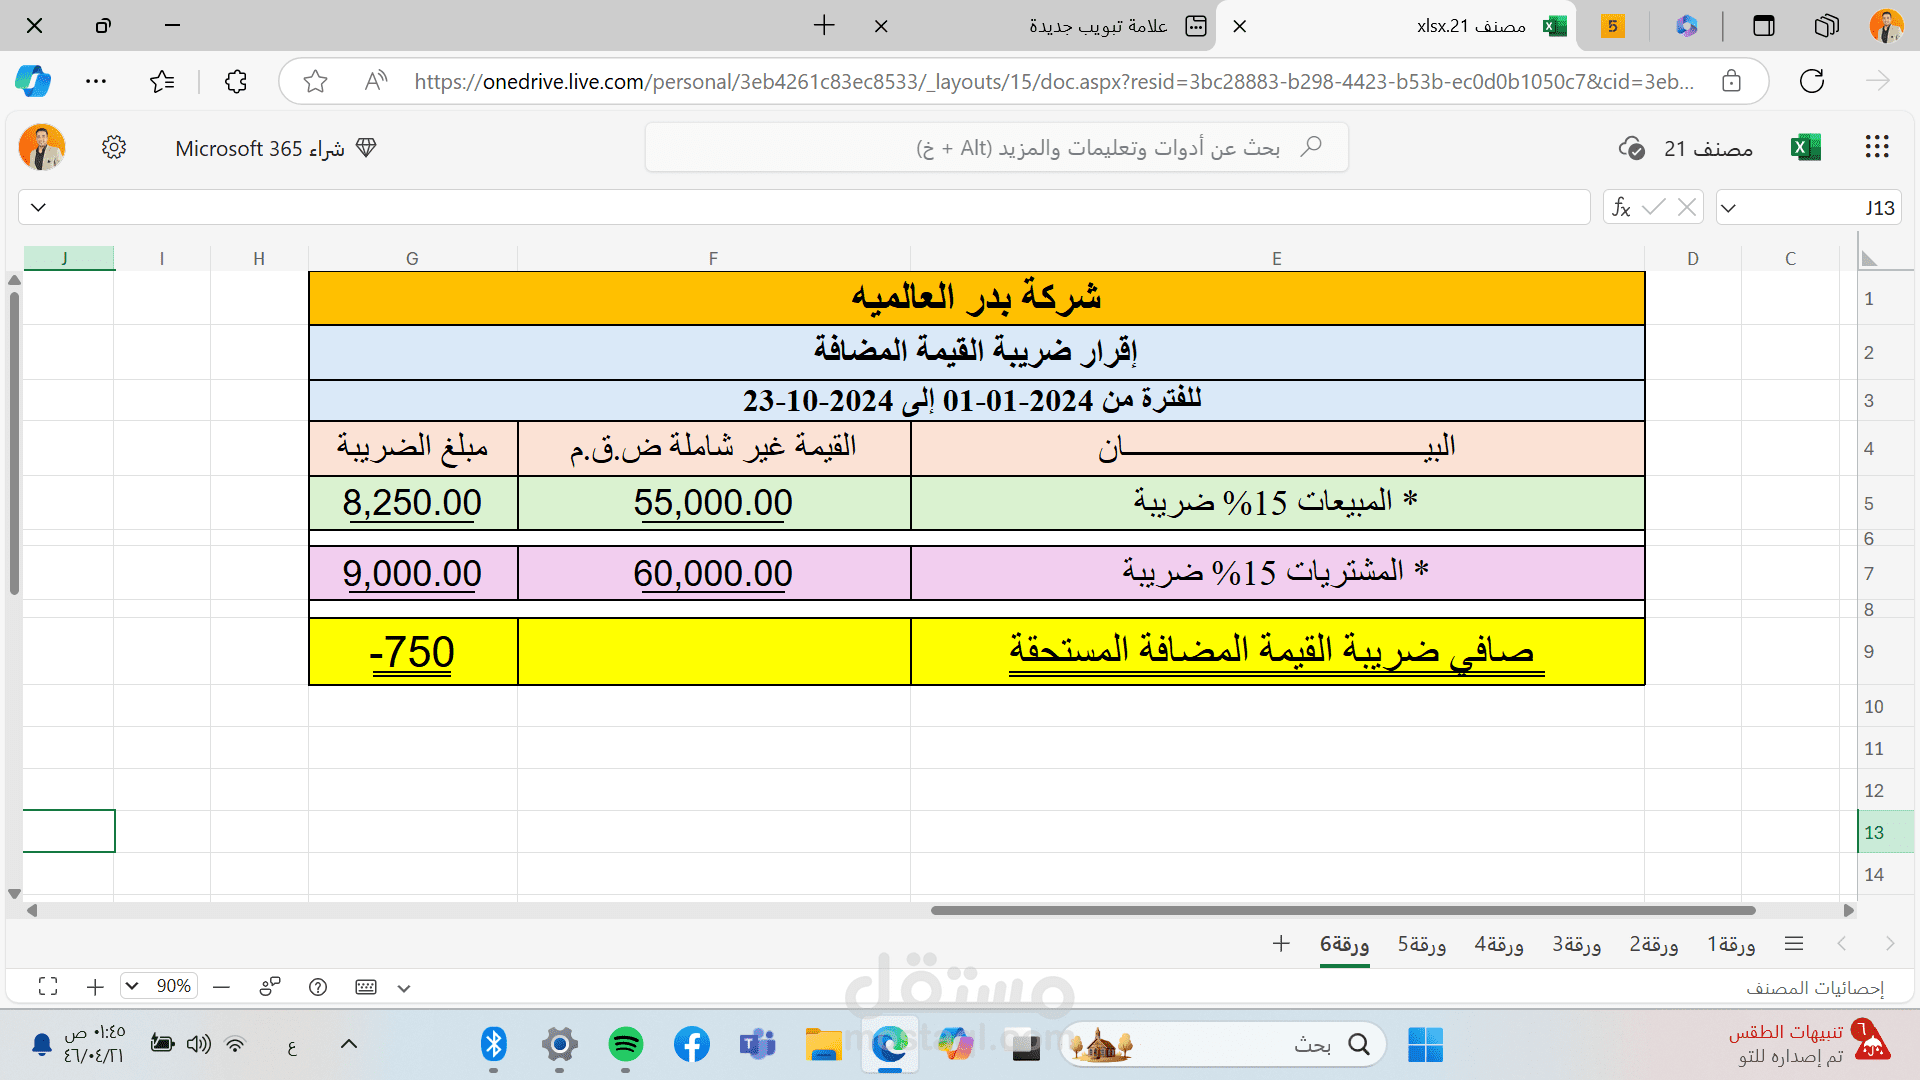Open zoom level 90% dropdown
Screen dimensions: 1920x1080
click(159, 986)
